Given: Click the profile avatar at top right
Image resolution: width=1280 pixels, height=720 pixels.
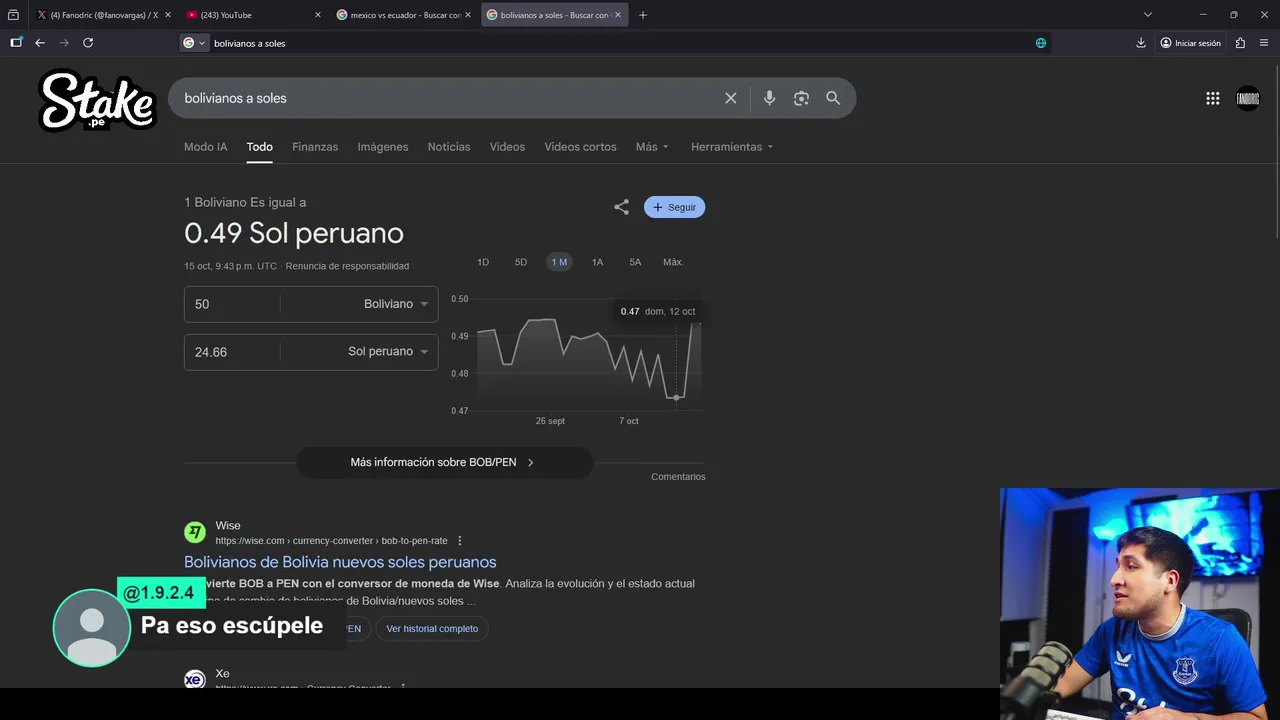Looking at the screenshot, I should [x=1248, y=98].
